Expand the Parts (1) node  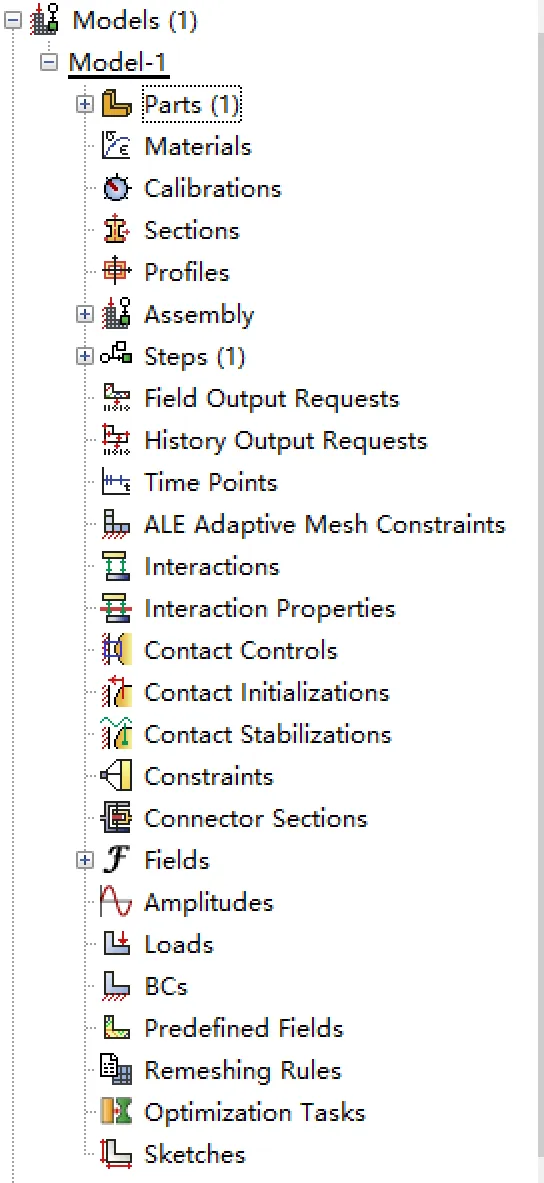(x=85, y=104)
